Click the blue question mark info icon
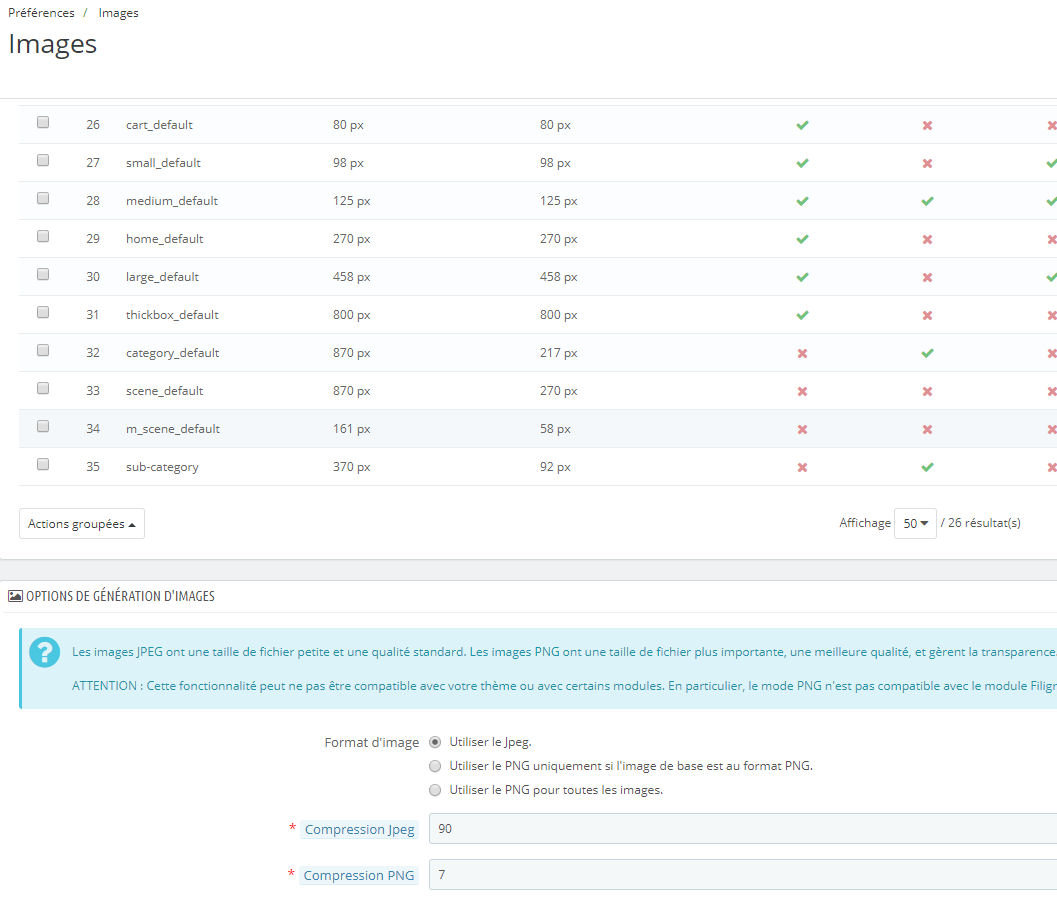 pyautogui.click(x=44, y=652)
